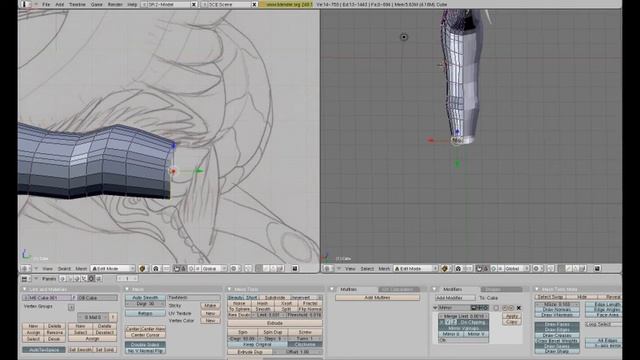Click buttons window type icon beside Panels
The width and height of the screenshot is (640, 360).
[25, 279]
